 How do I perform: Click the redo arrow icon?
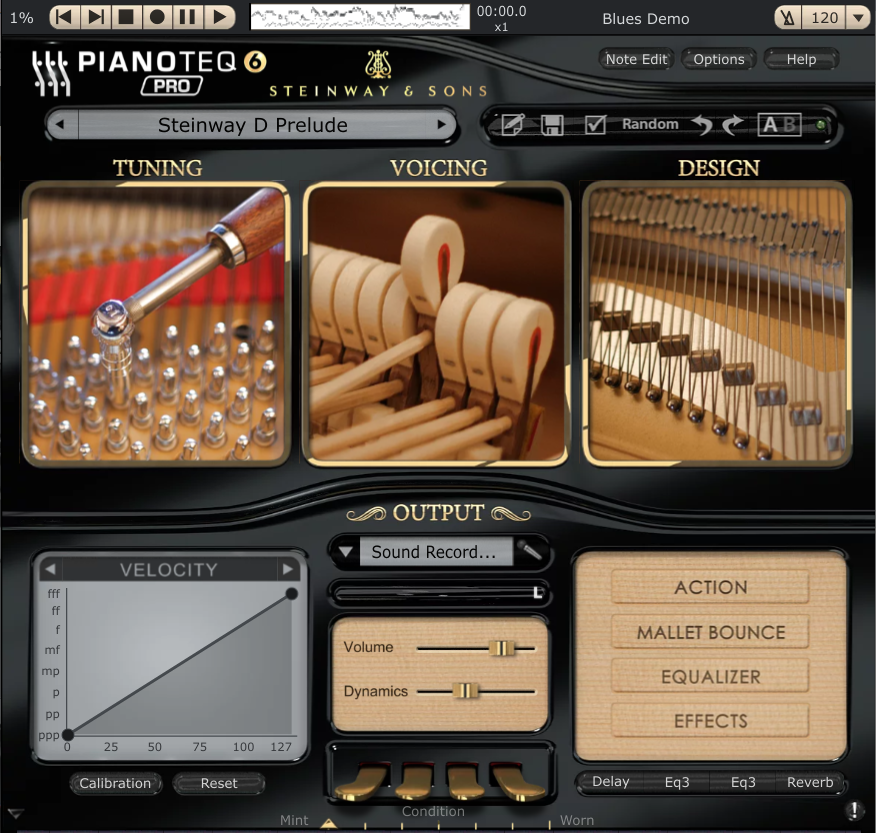tap(733, 125)
